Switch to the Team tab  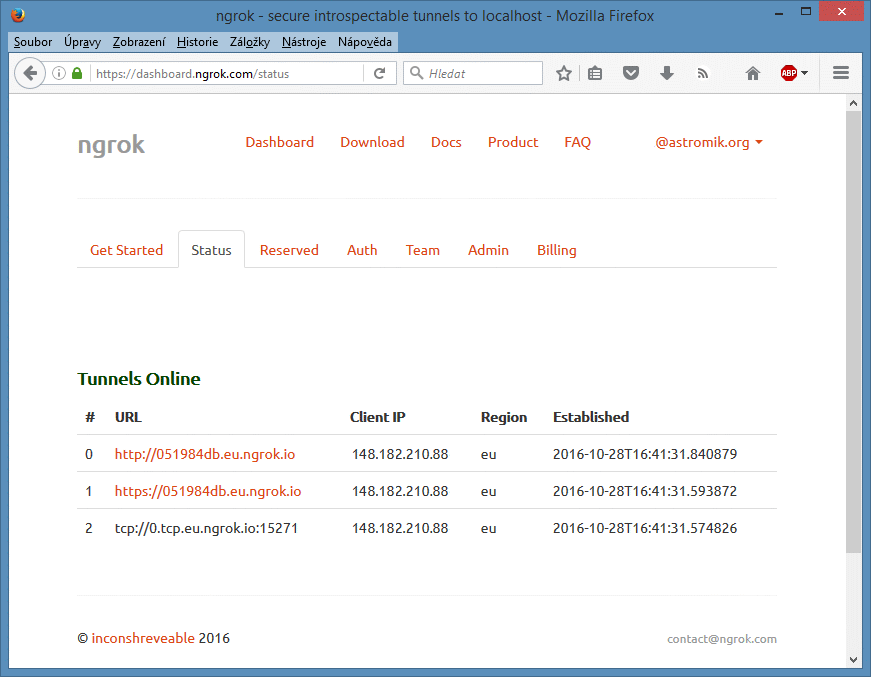pyautogui.click(x=422, y=250)
